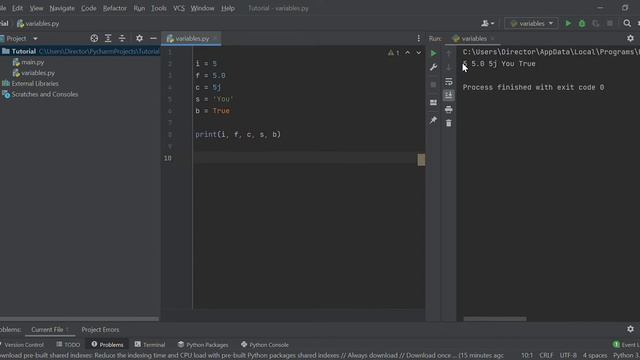Open the Edit menu
The width and height of the screenshot is (640, 360).
pyautogui.click(x=17, y=8)
